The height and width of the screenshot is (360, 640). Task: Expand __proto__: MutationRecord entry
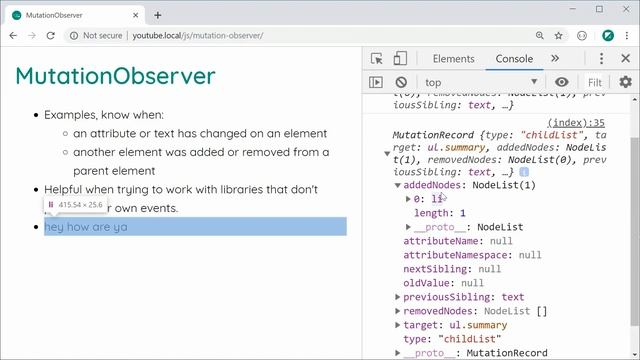tap(397, 353)
